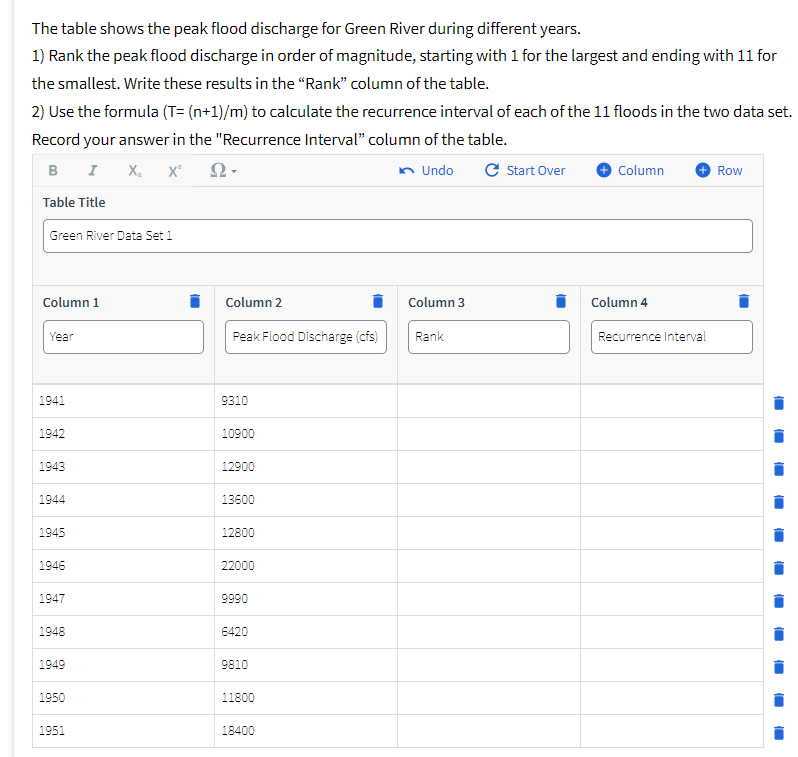This screenshot has height=757, width=798.
Task: Select the Rank cell for year 1946
Action: (489, 566)
